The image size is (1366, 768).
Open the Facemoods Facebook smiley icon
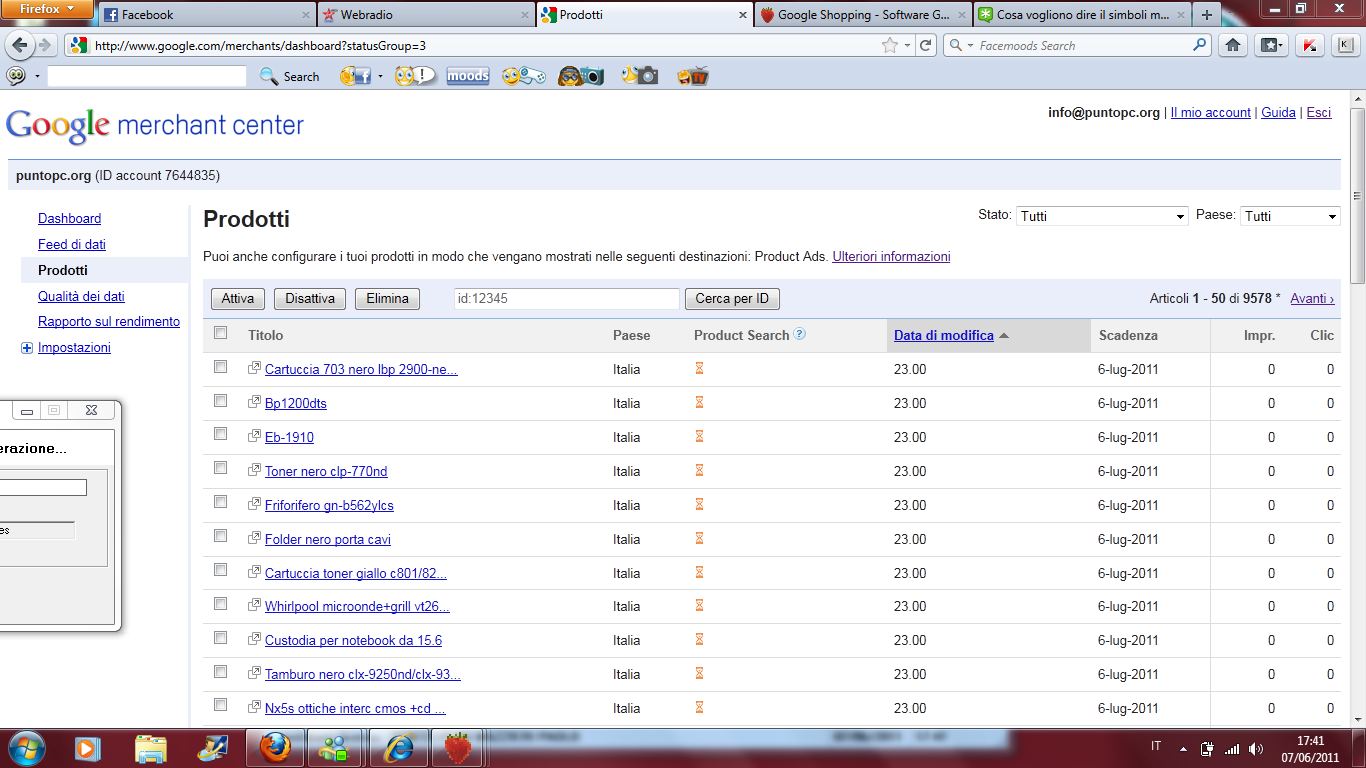[x=356, y=76]
